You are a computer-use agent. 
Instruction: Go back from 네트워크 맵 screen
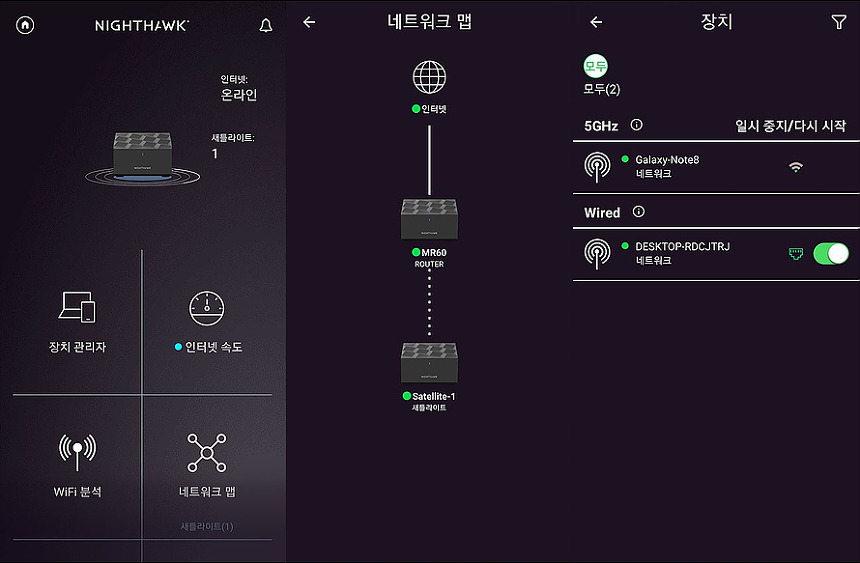(x=309, y=22)
